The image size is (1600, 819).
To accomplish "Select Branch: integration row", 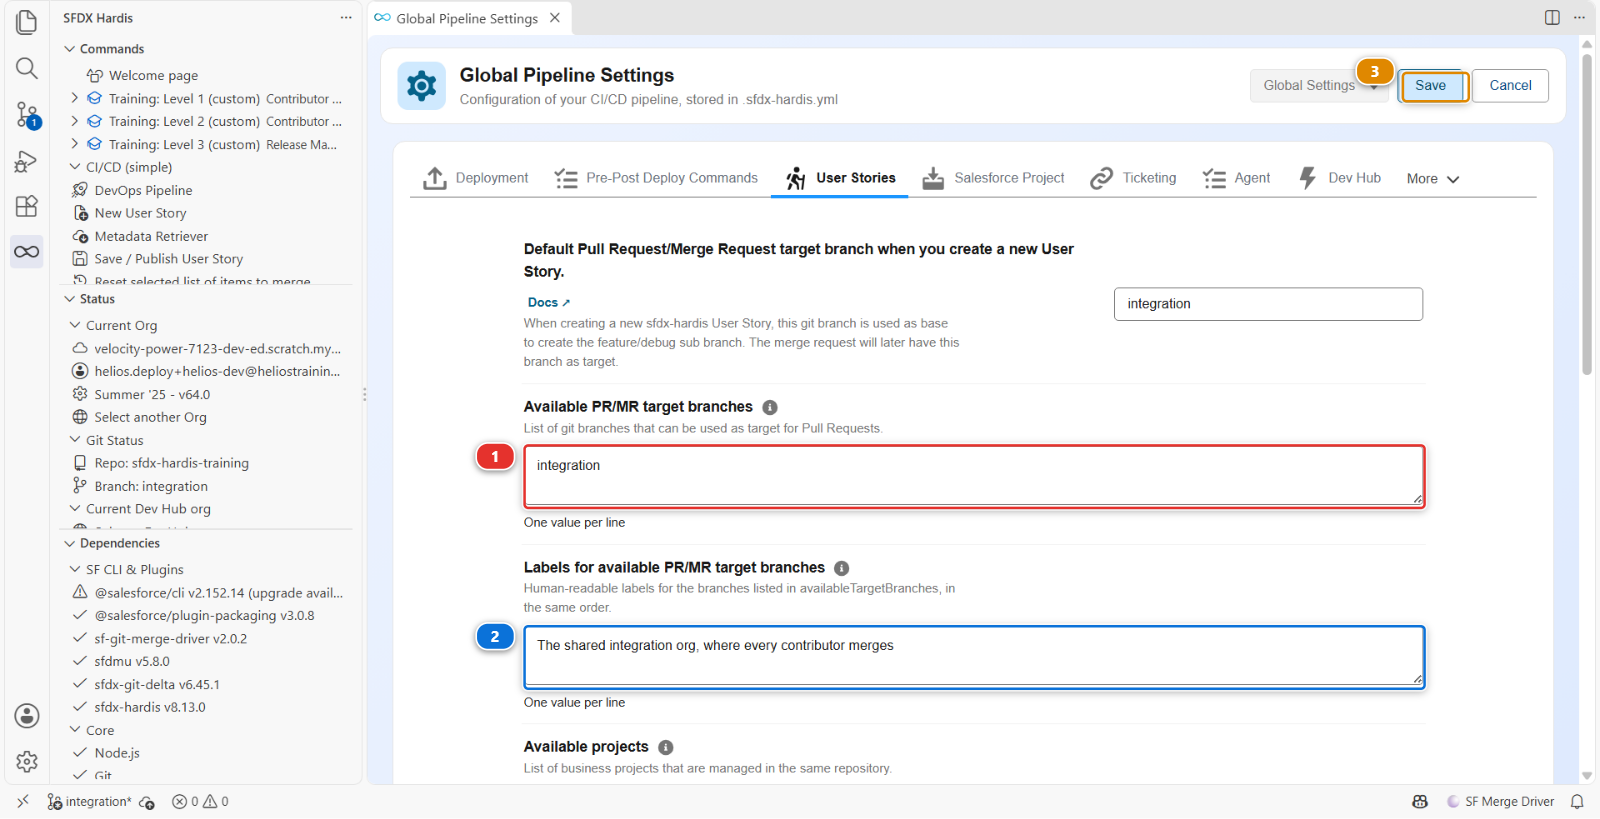I will (x=140, y=486).
